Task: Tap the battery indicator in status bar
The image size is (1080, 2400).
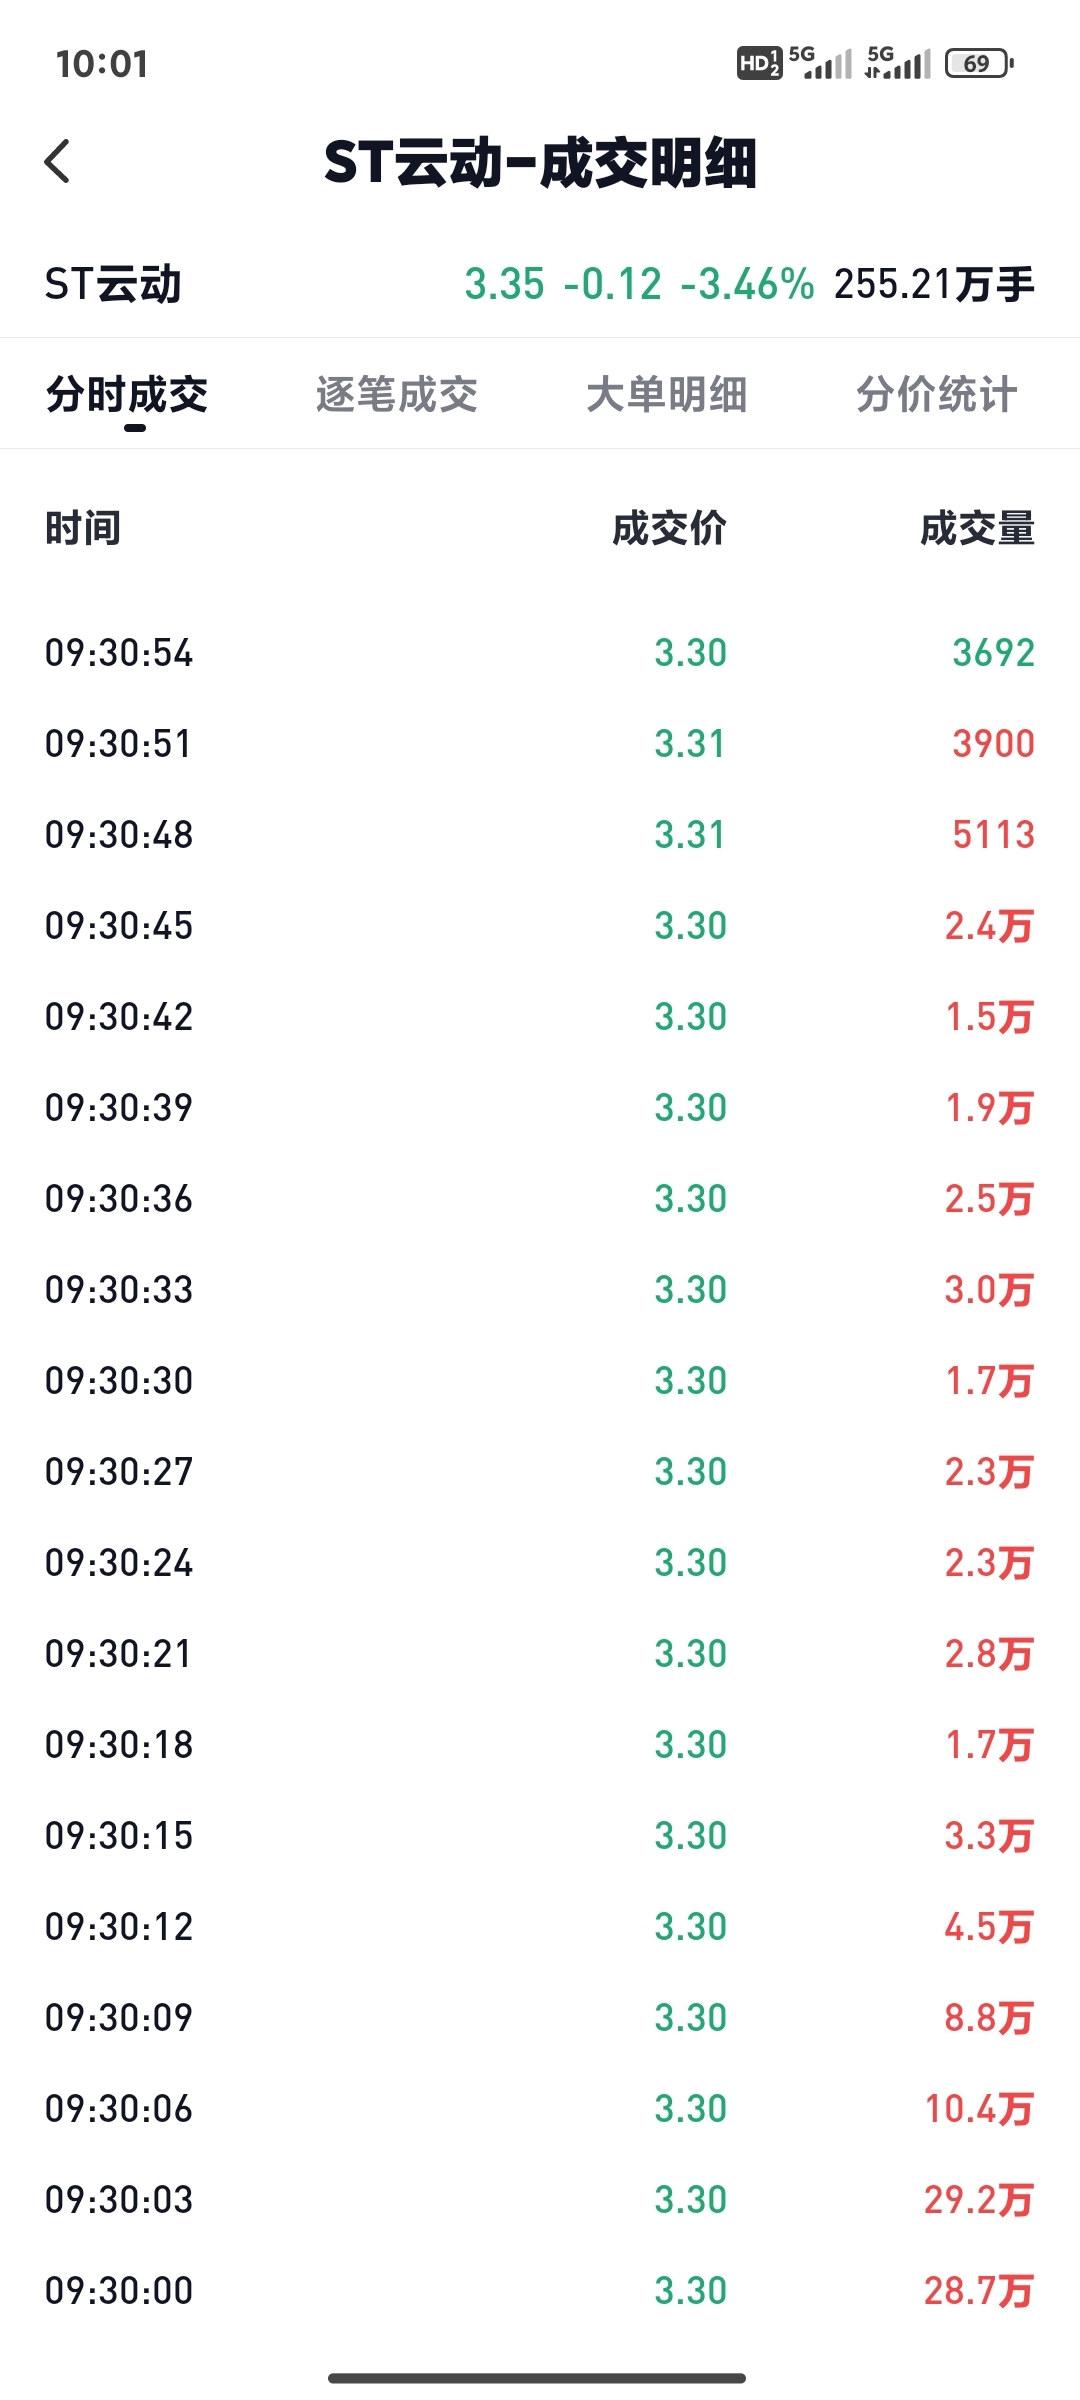Action: click(x=980, y=64)
